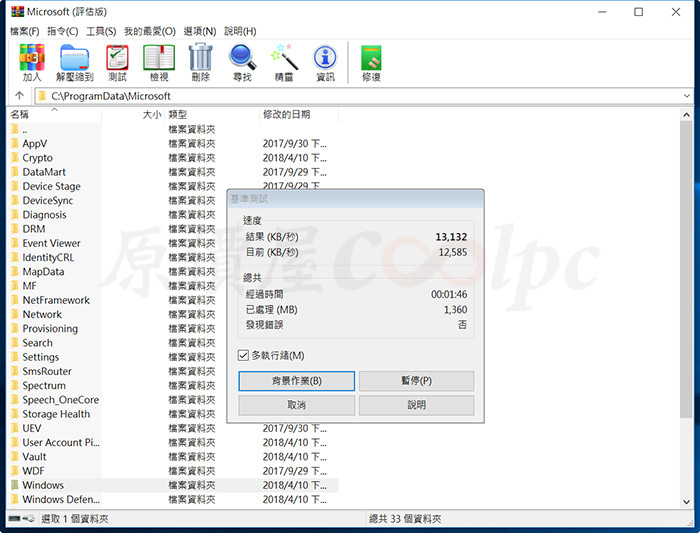Click the Settings folder icon
The width and height of the screenshot is (700, 533).
click(x=15, y=358)
